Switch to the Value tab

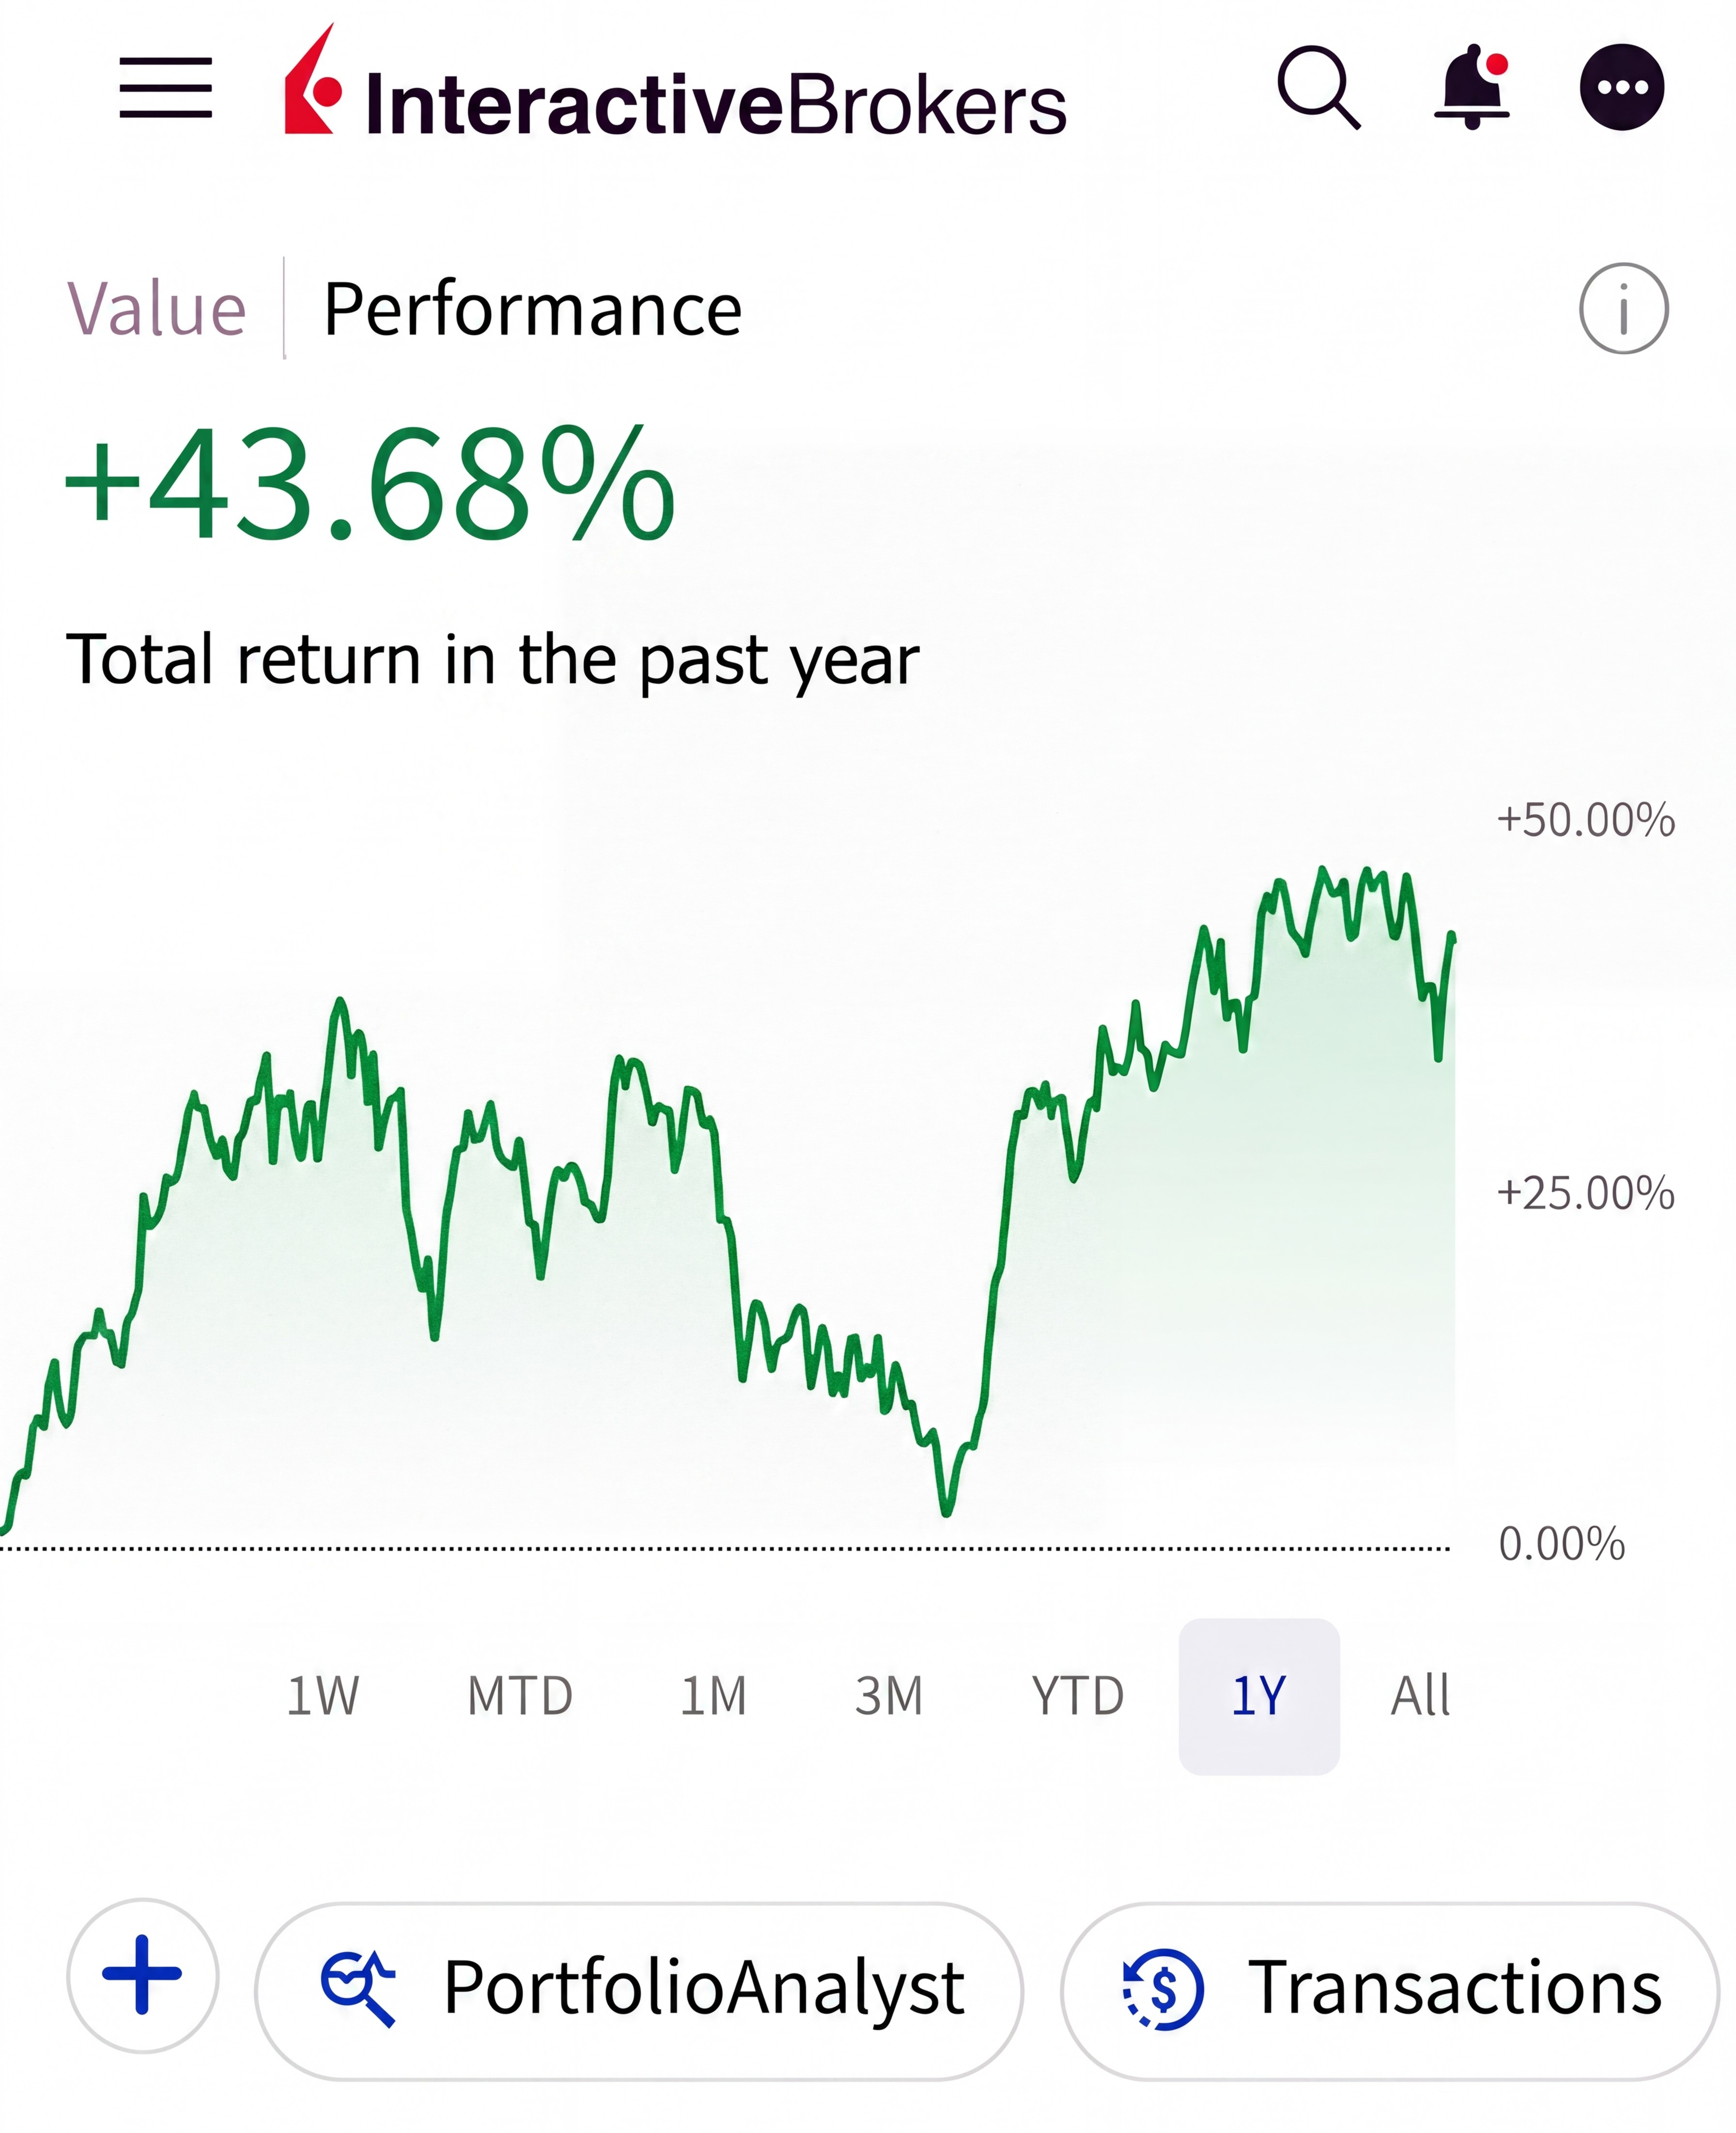(x=156, y=309)
